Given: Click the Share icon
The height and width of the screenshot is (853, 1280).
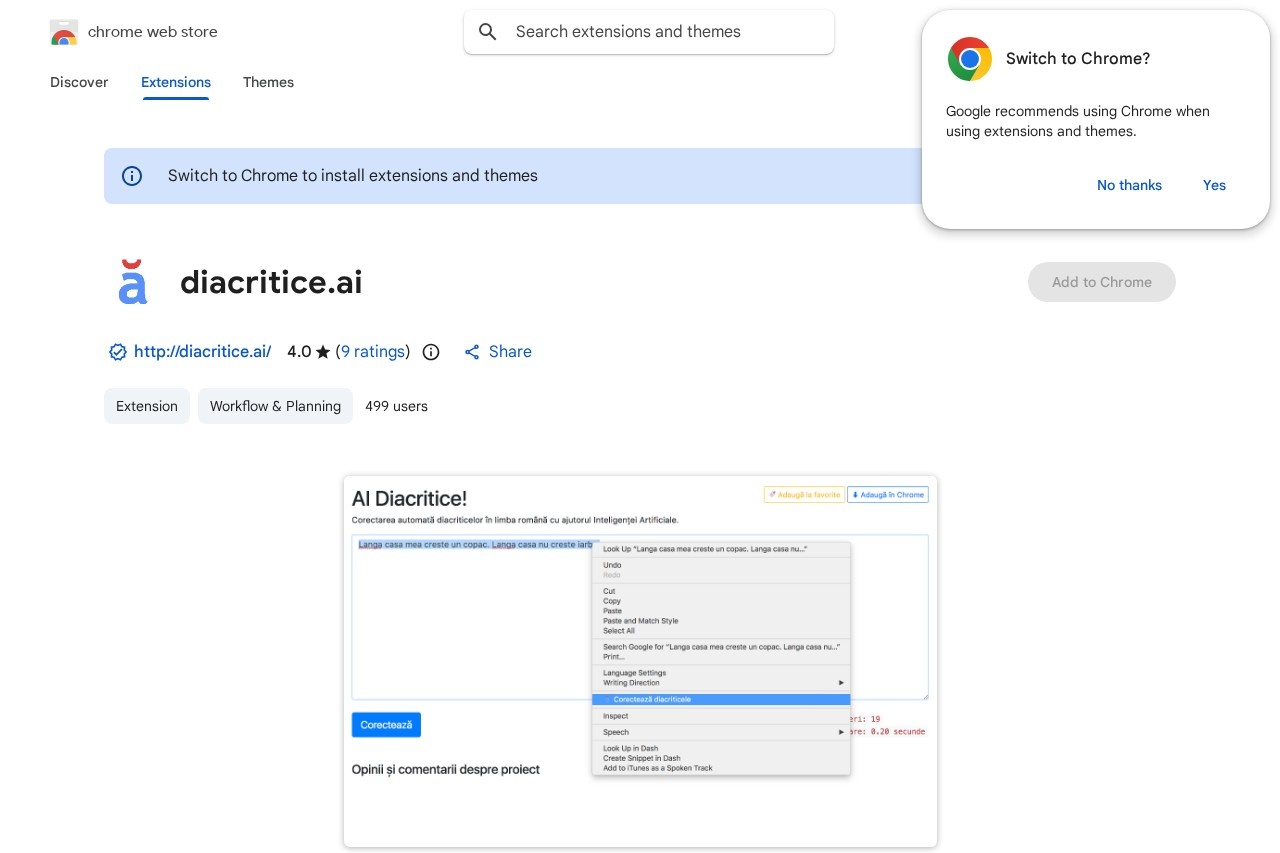Looking at the screenshot, I should pos(472,352).
